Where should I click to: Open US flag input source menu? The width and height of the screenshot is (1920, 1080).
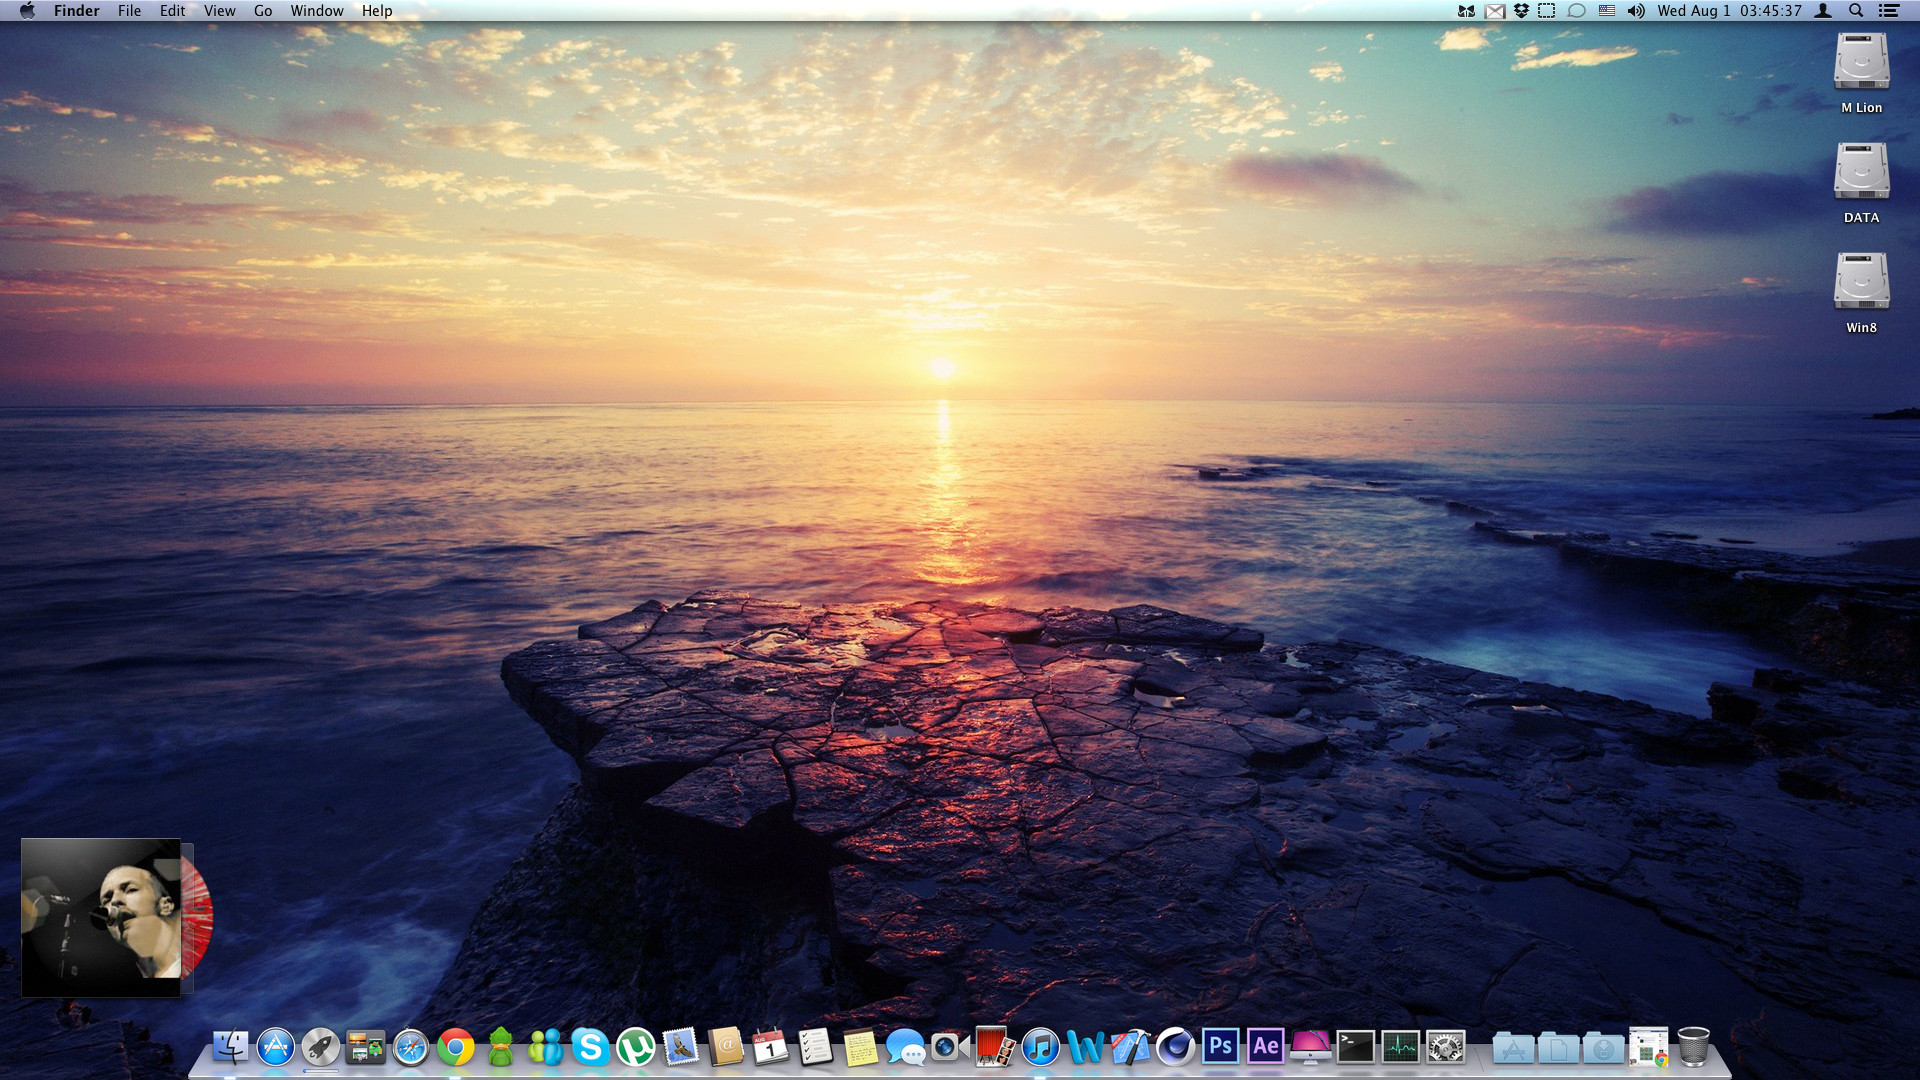[x=1606, y=11]
